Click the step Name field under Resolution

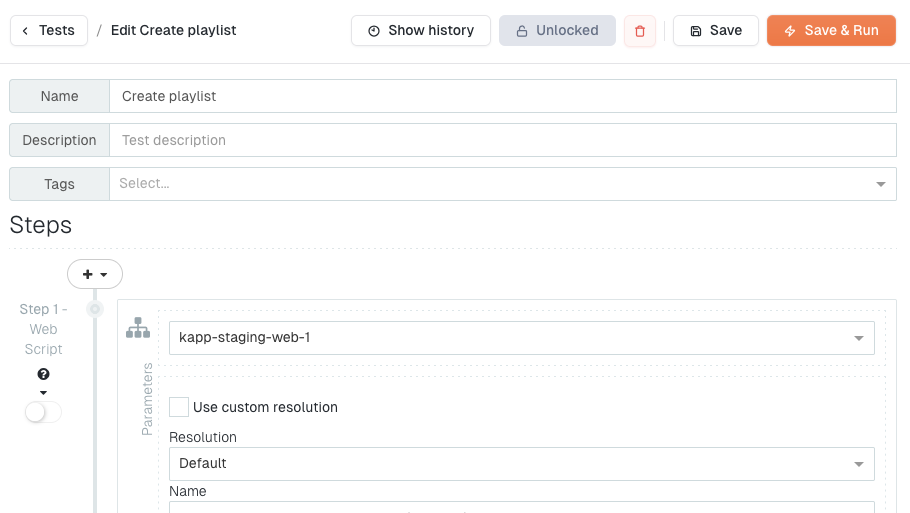521,507
